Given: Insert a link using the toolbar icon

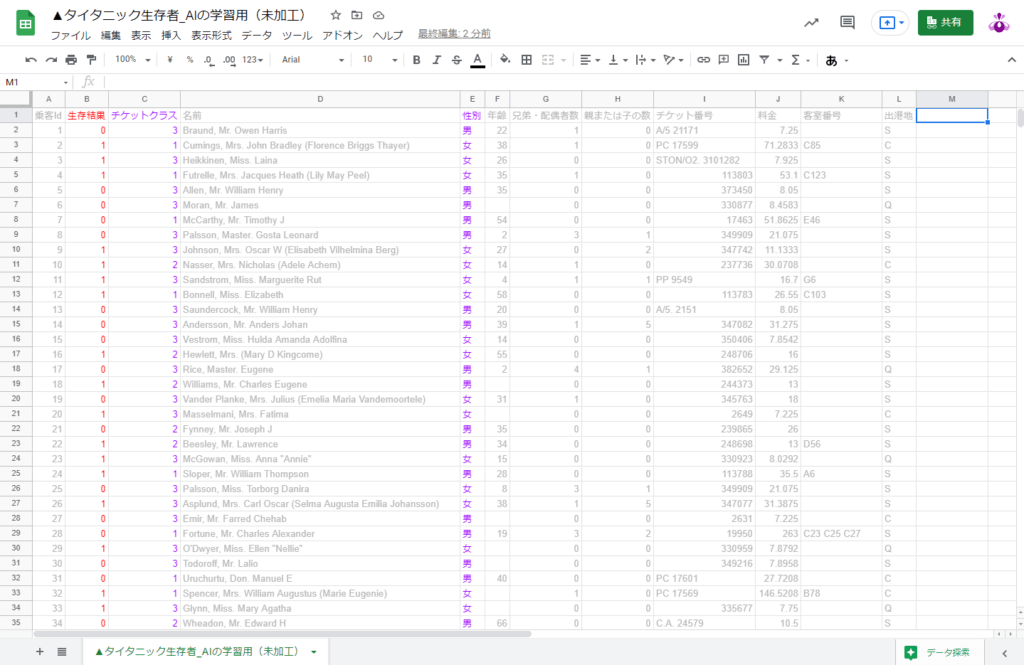Looking at the screenshot, I should point(703,60).
